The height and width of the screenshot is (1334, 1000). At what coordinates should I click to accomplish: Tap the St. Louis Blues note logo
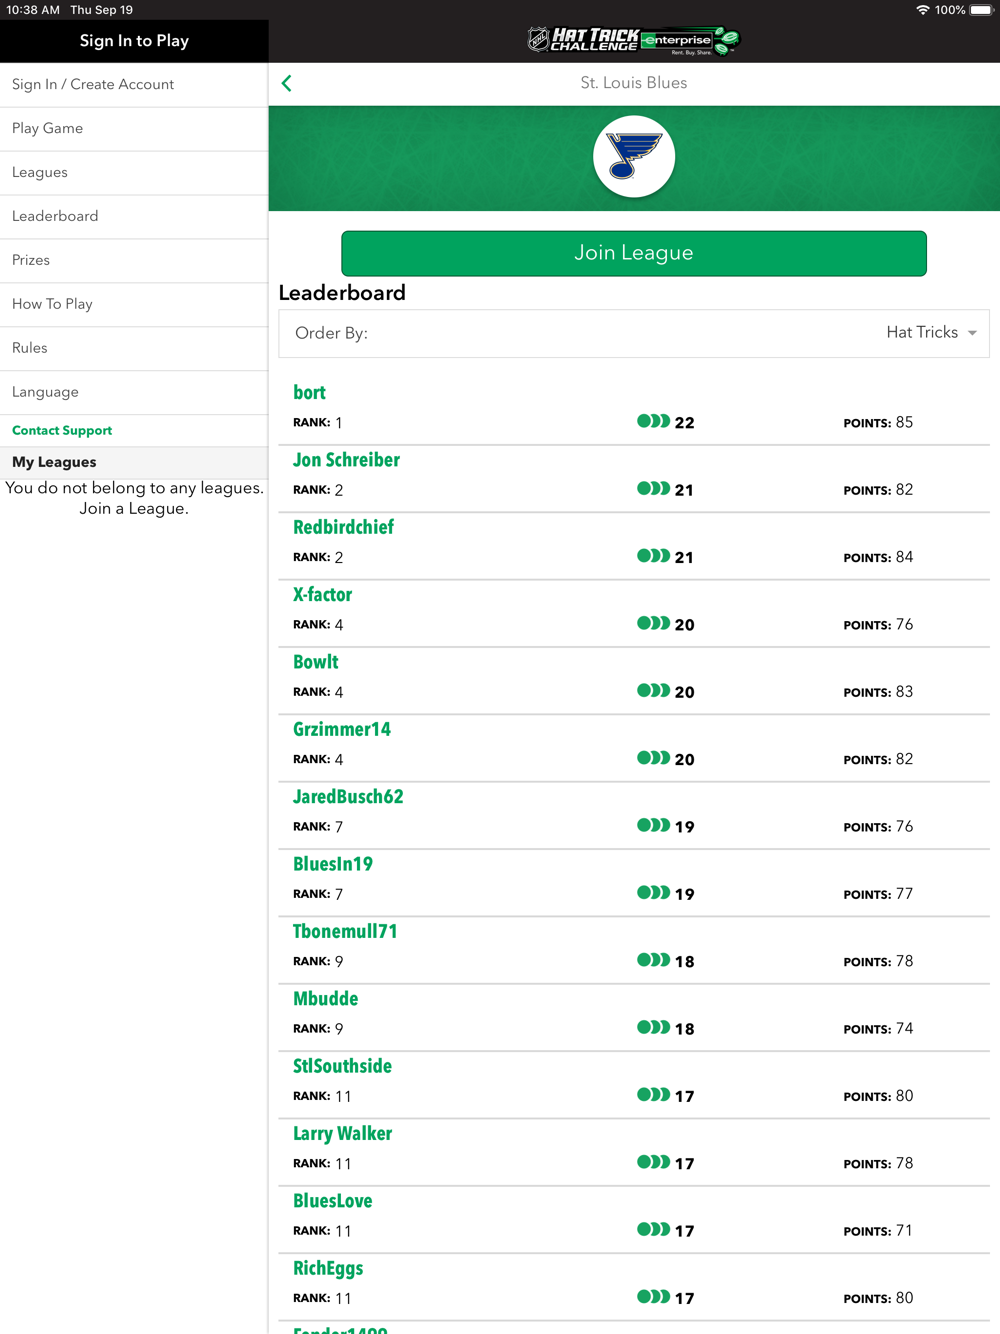pyautogui.click(x=634, y=157)
